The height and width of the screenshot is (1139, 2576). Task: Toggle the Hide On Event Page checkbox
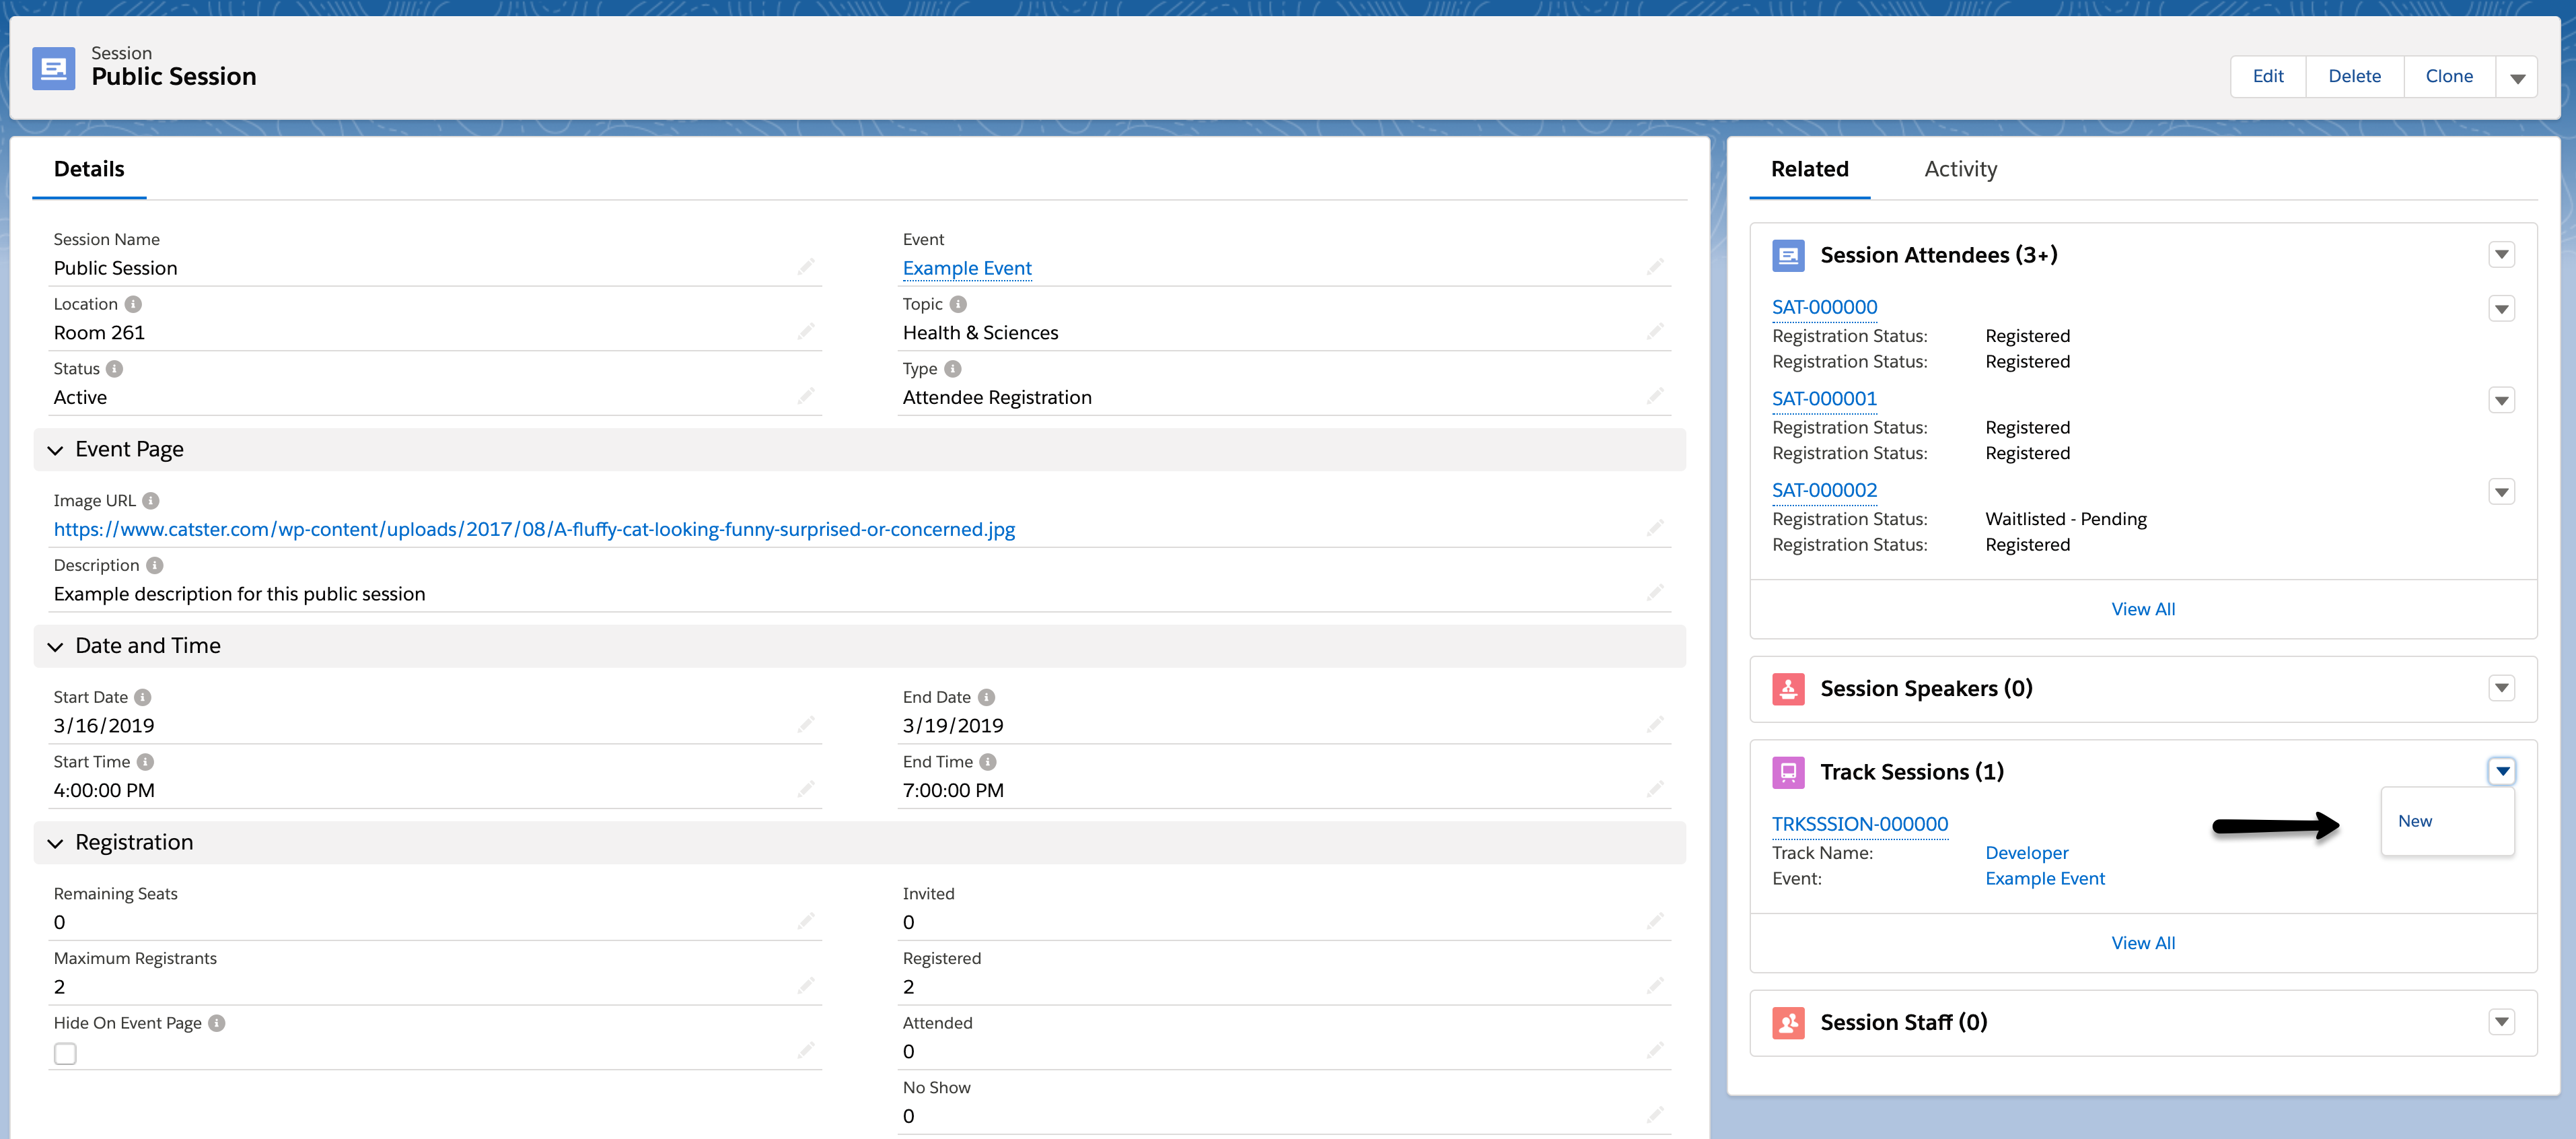pos(65,1053)
